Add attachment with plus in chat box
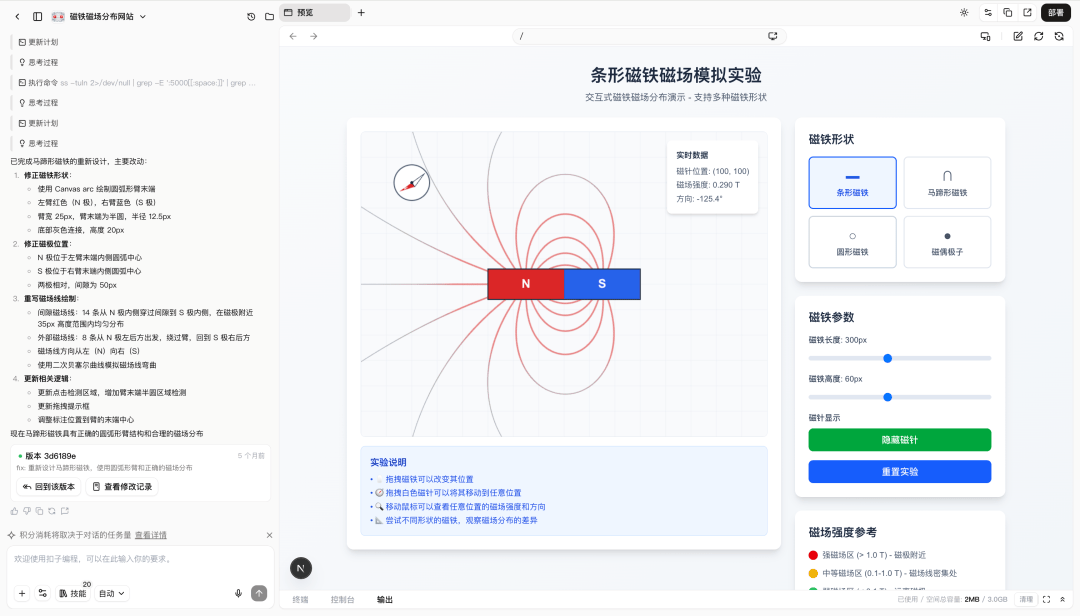Viewport: 1080px width, 616px height. coord(22,593)
